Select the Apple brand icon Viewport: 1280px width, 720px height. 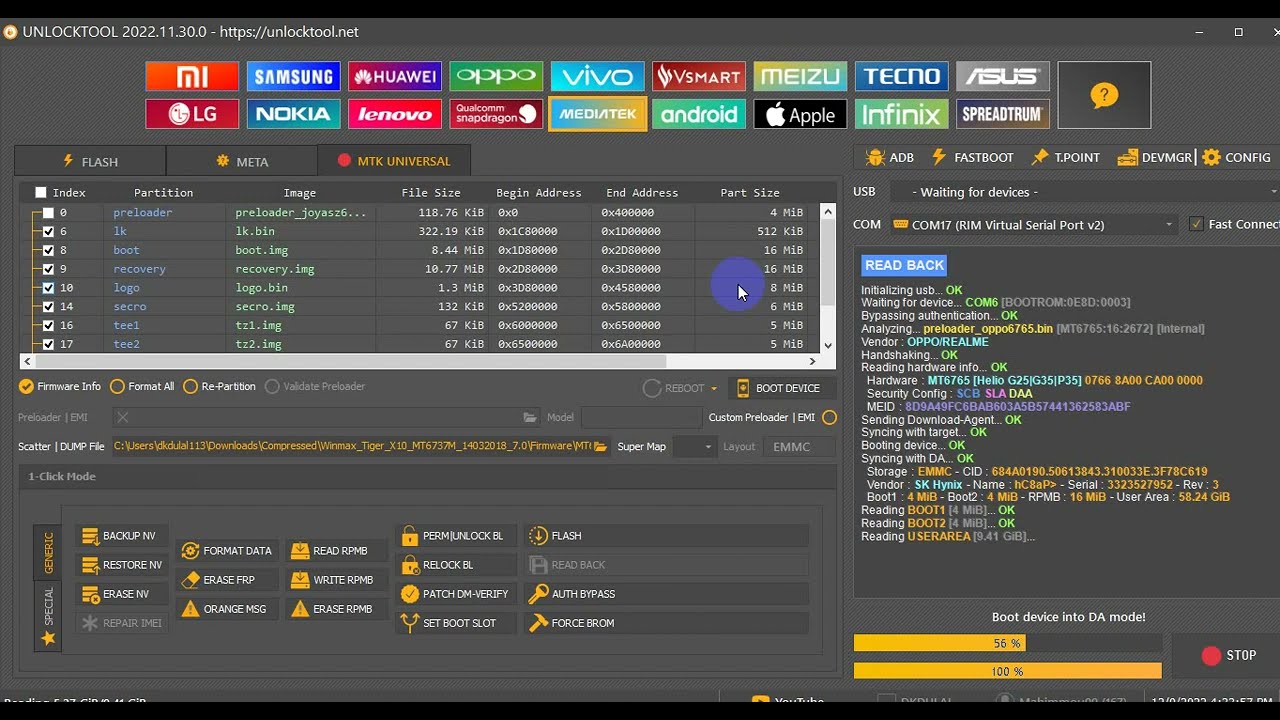(x=800, y=114)
